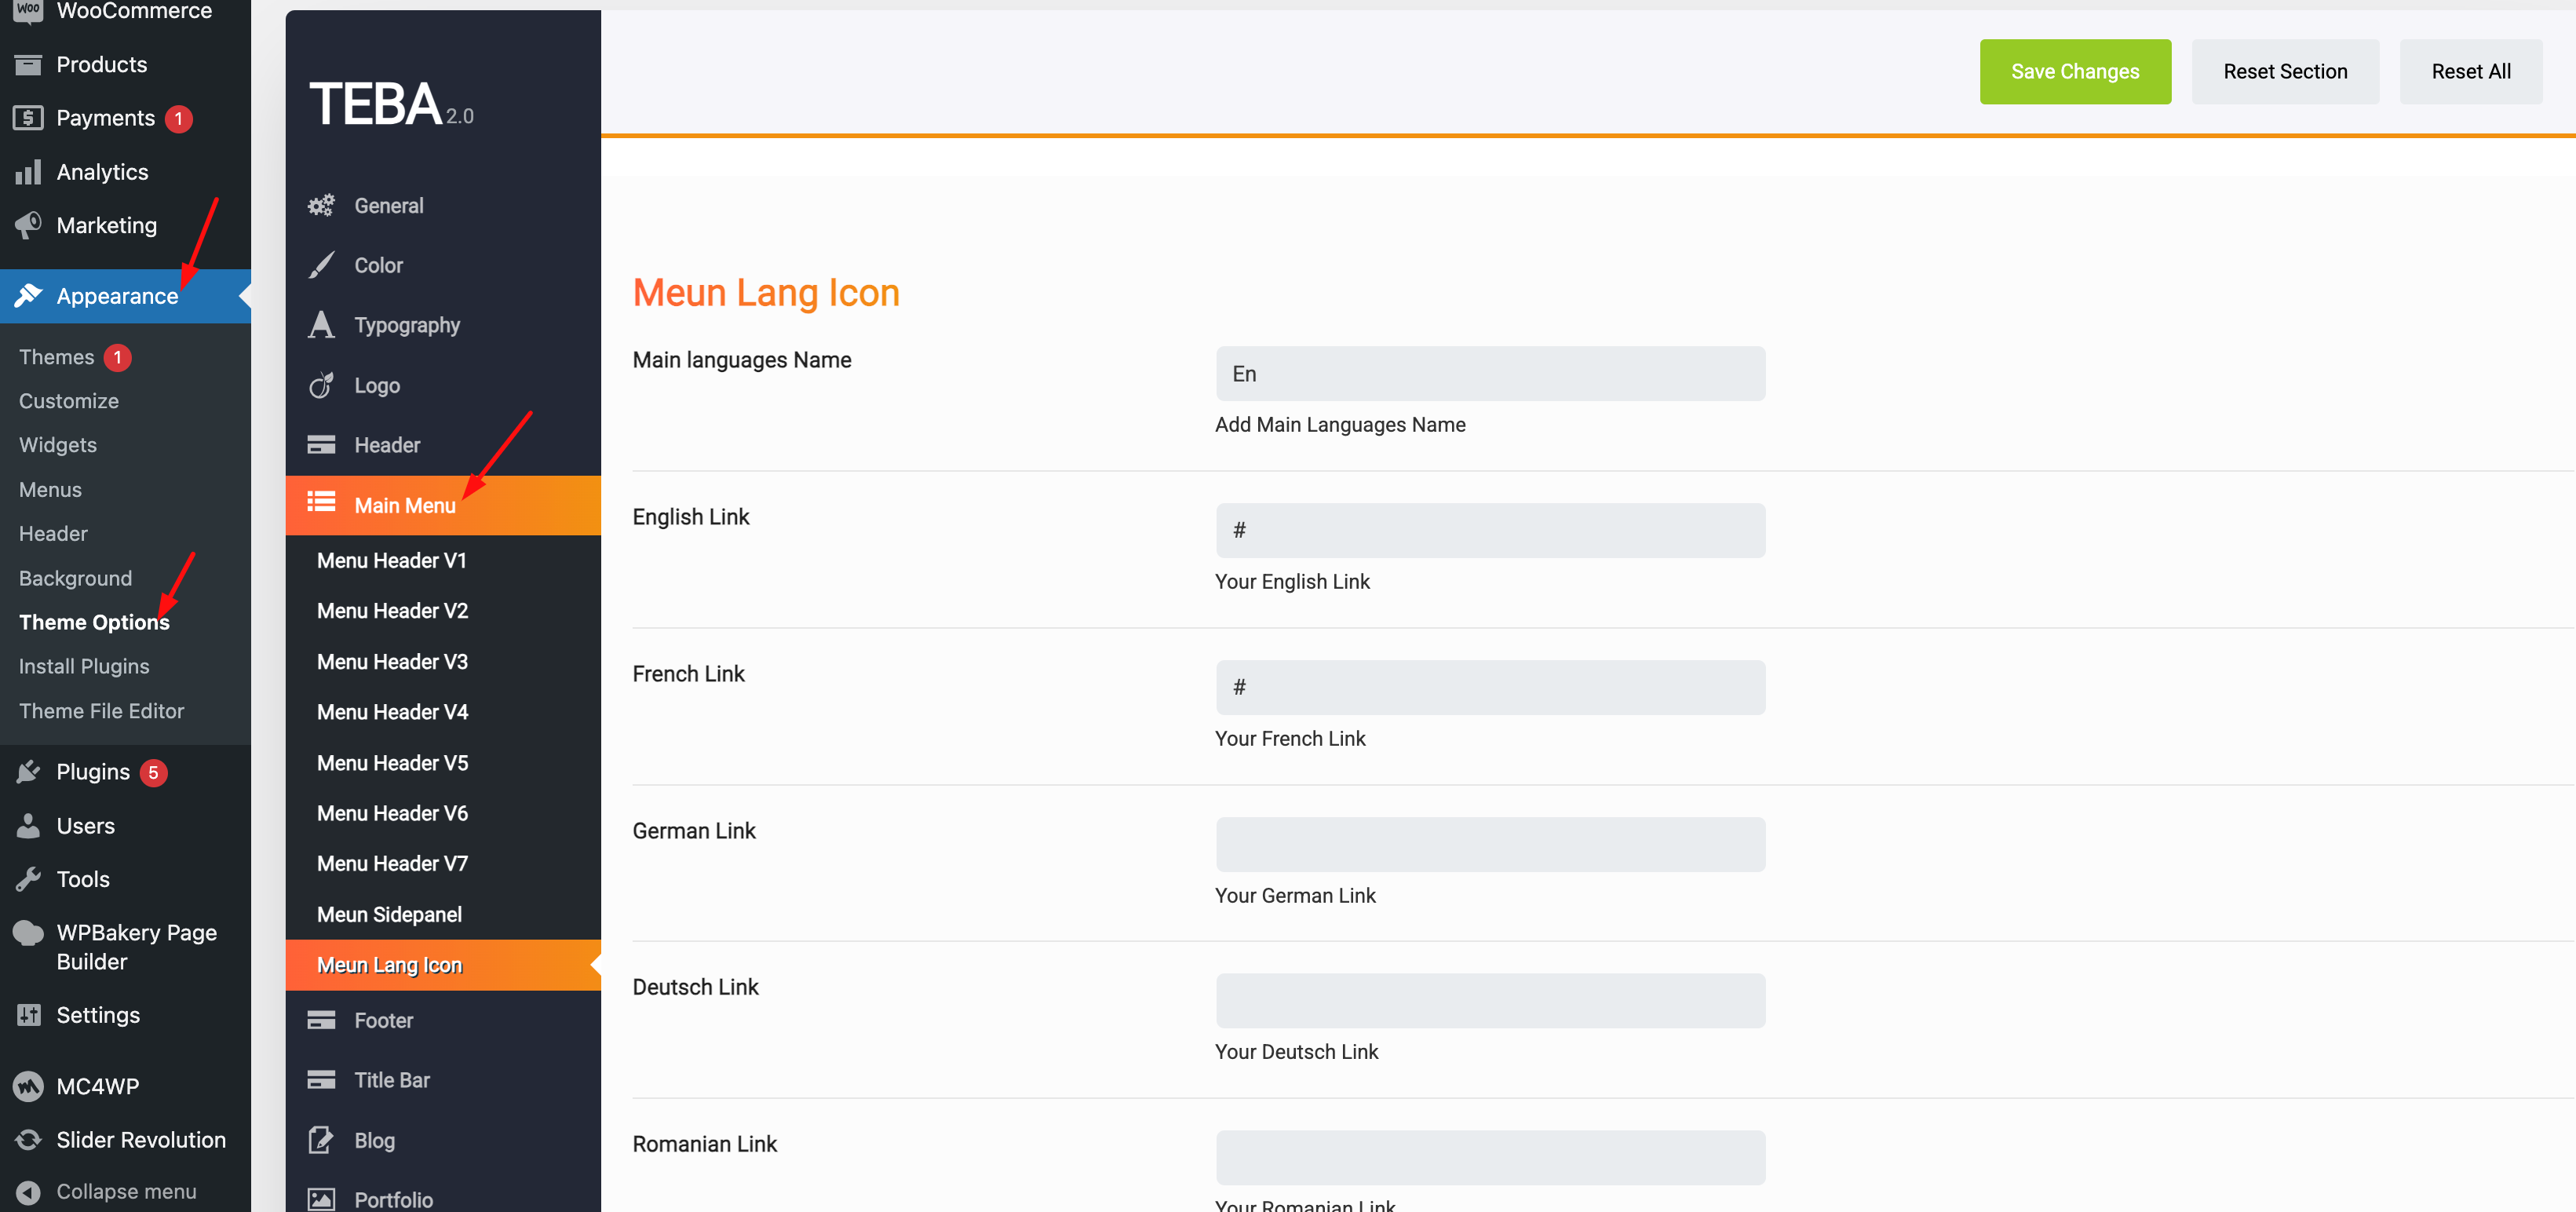Open the Theme File Editor link

point(101,711)
